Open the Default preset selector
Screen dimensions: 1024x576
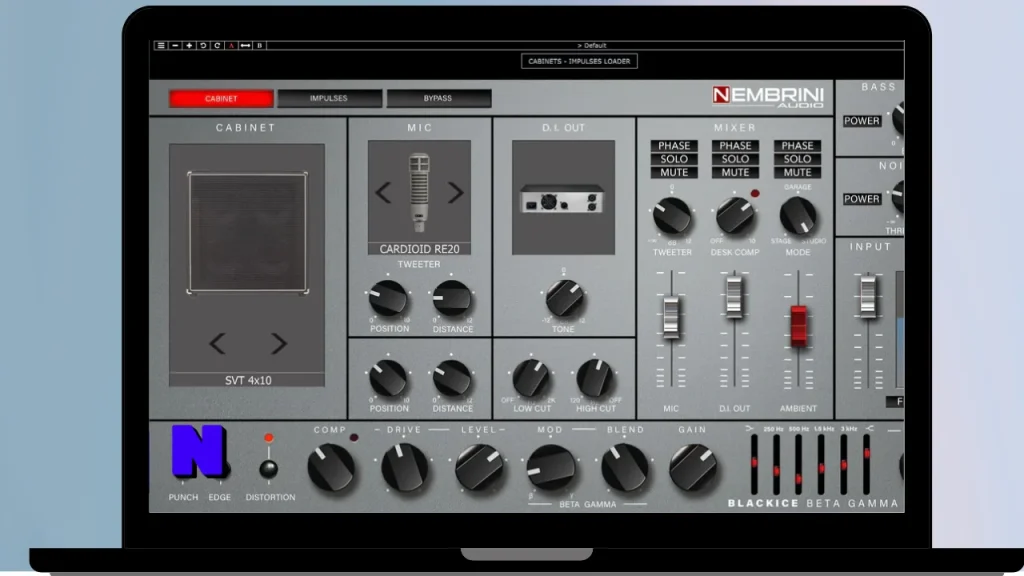(592, 46)
